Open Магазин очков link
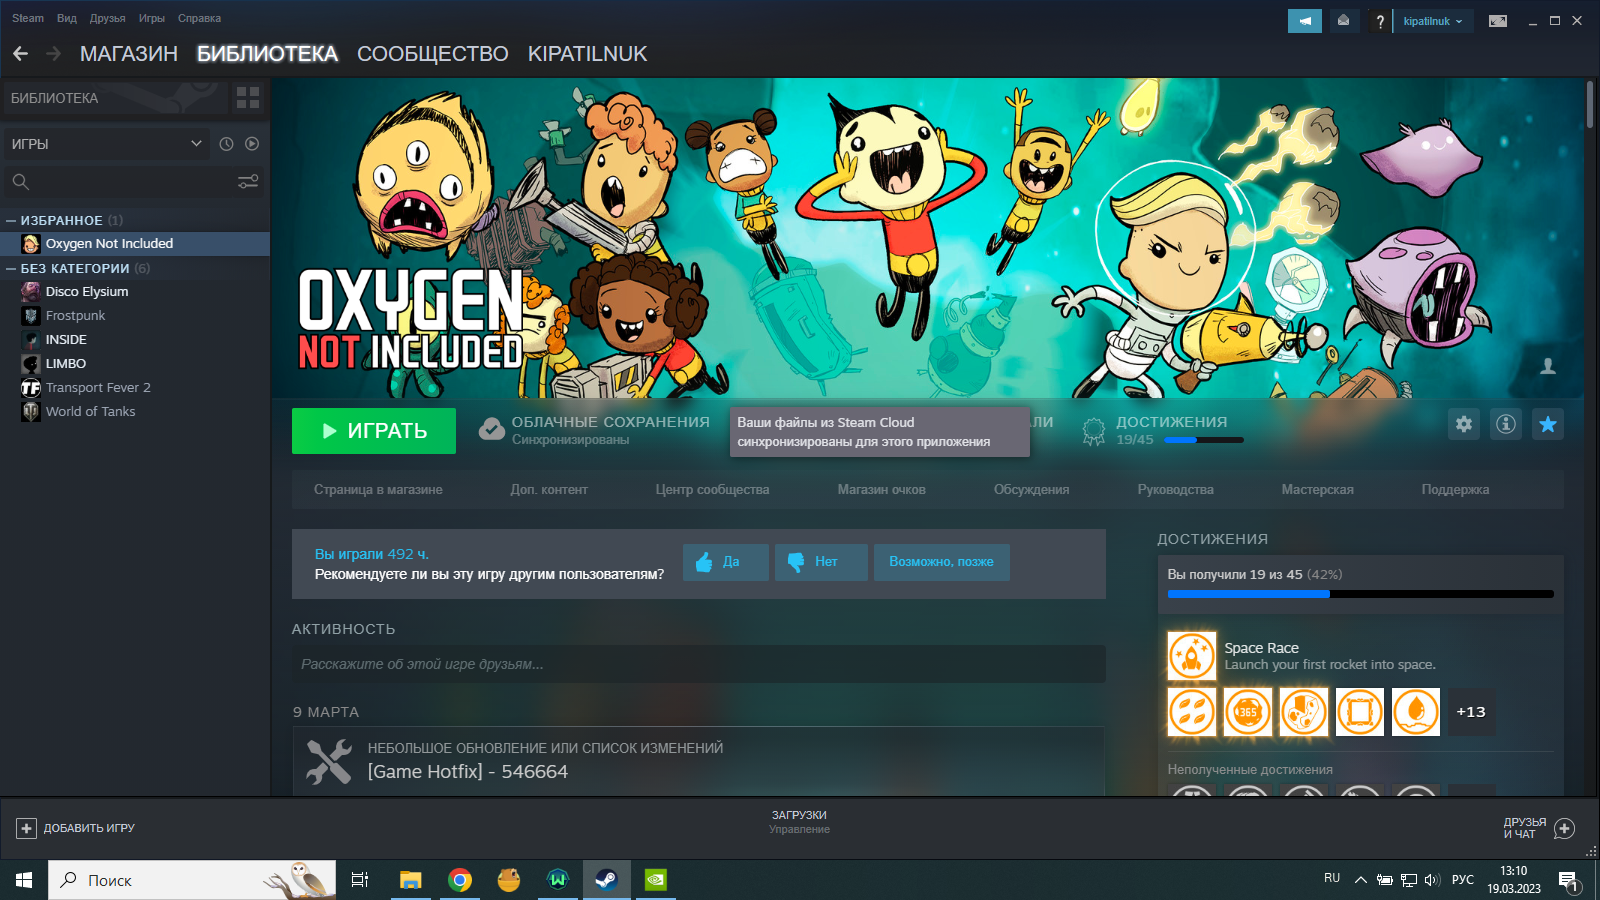This screenshot has width=1600, height=900. (882, 490)
